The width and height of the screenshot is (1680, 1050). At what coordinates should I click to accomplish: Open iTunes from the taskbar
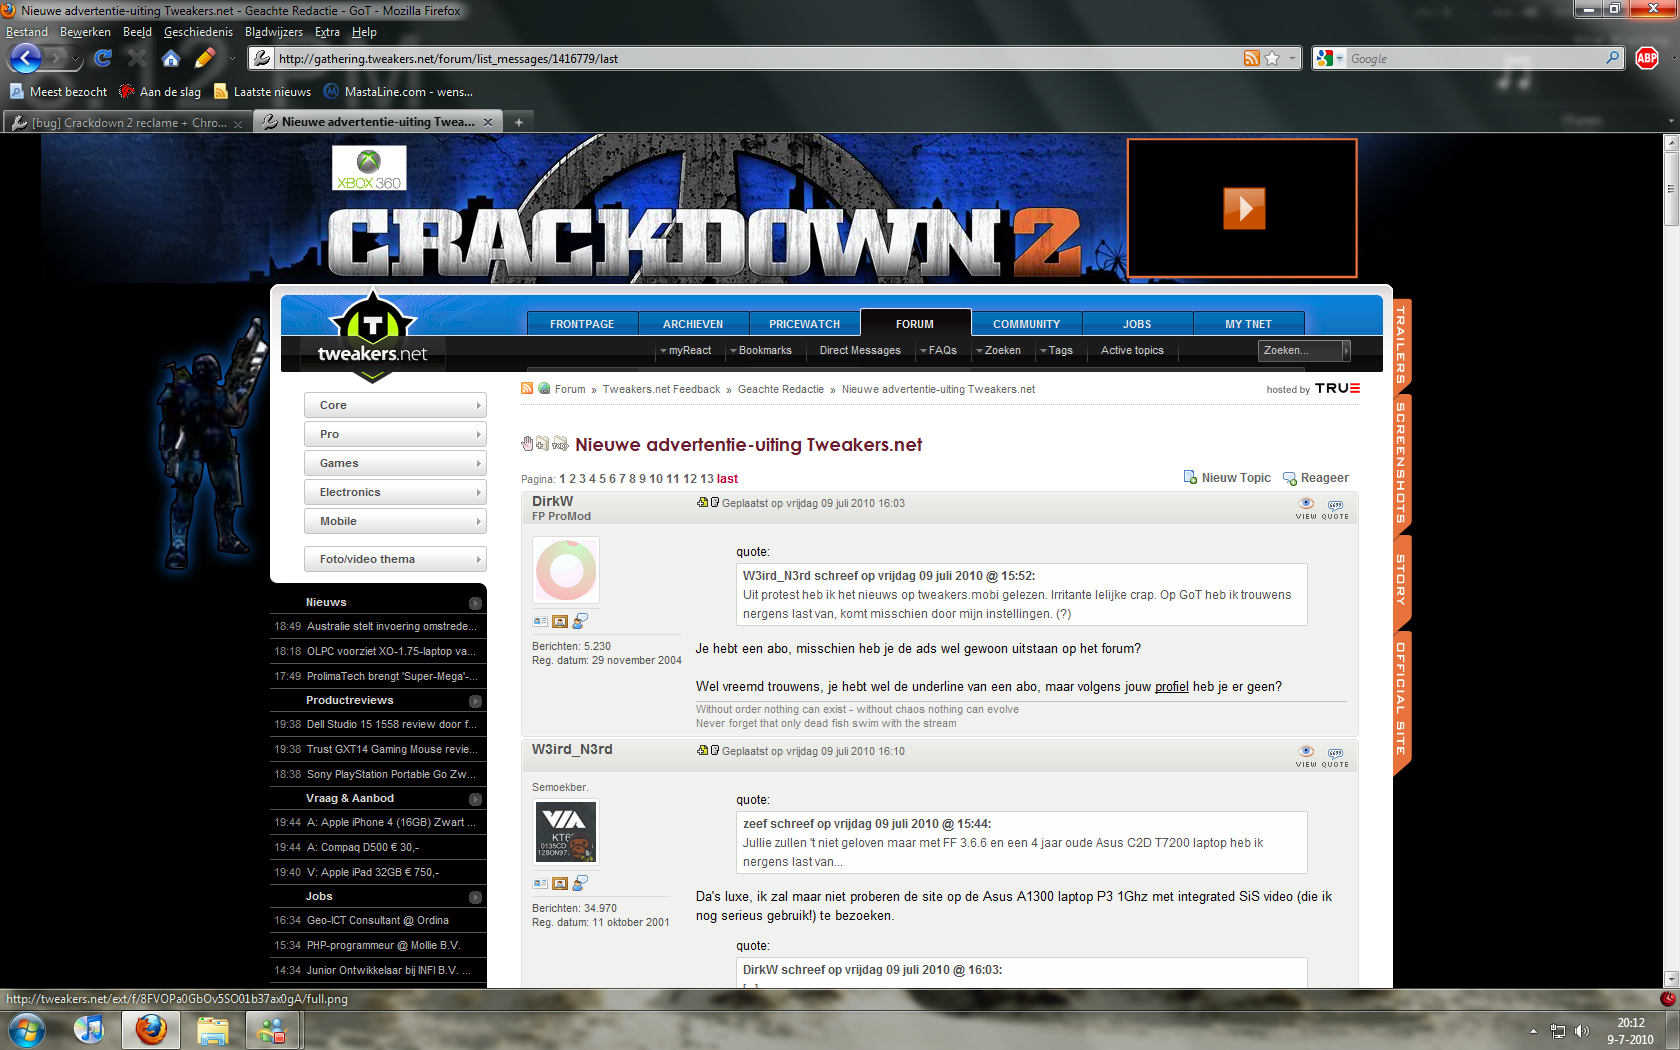coord(89,1029)
